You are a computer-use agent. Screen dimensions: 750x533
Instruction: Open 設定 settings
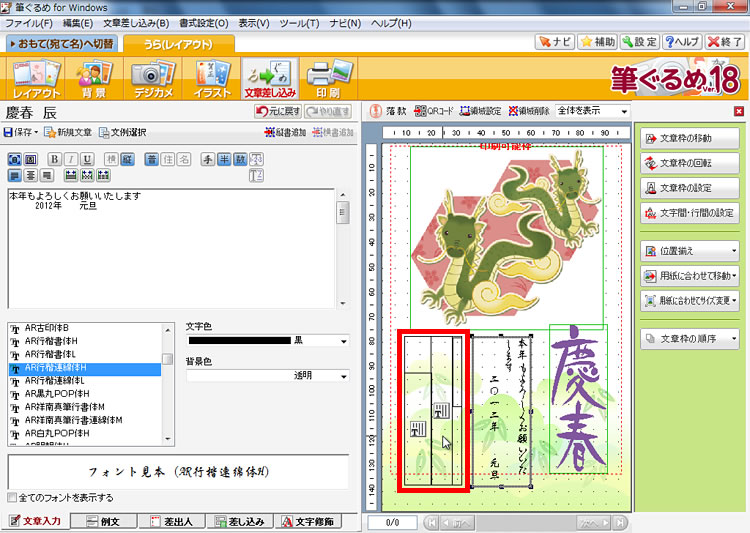(x=640, y=42)
